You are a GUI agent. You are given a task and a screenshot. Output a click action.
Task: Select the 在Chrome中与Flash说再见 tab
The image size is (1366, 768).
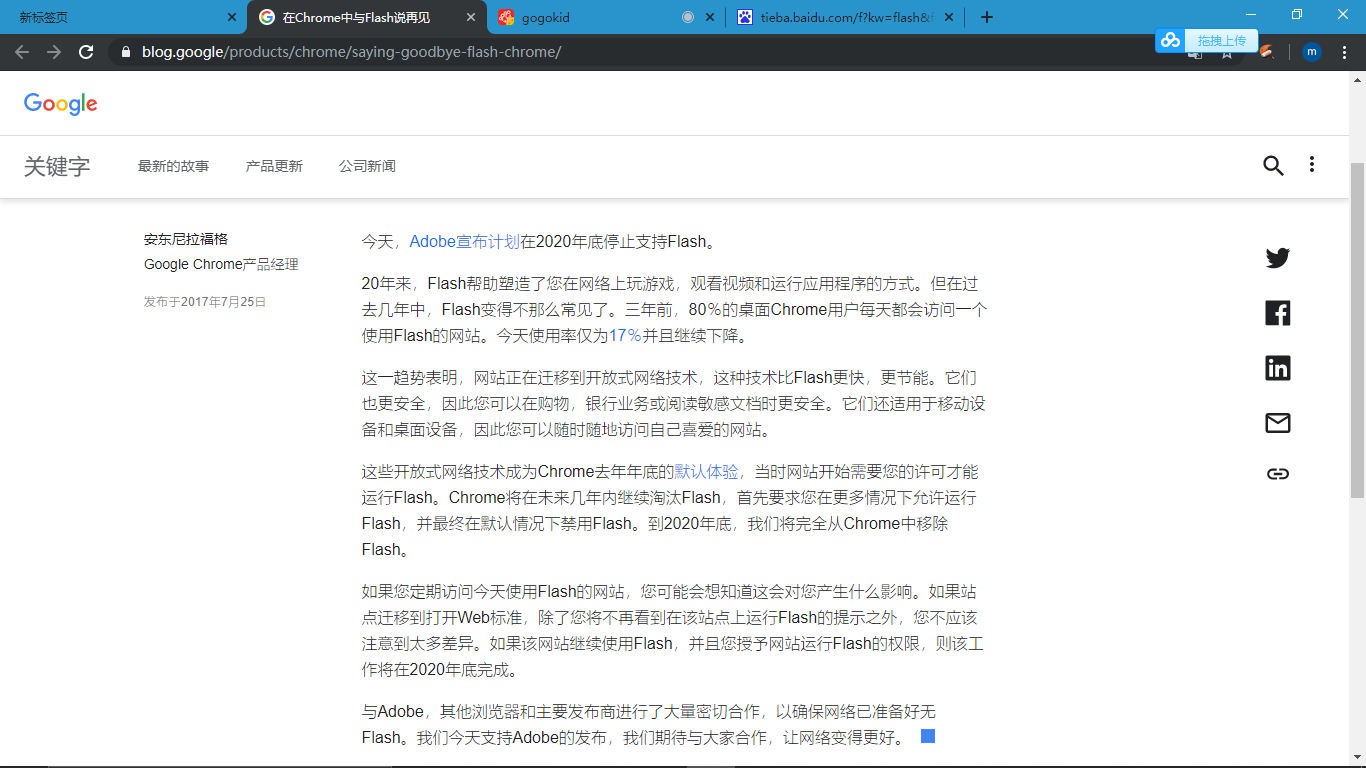click(x=366, y=17)
